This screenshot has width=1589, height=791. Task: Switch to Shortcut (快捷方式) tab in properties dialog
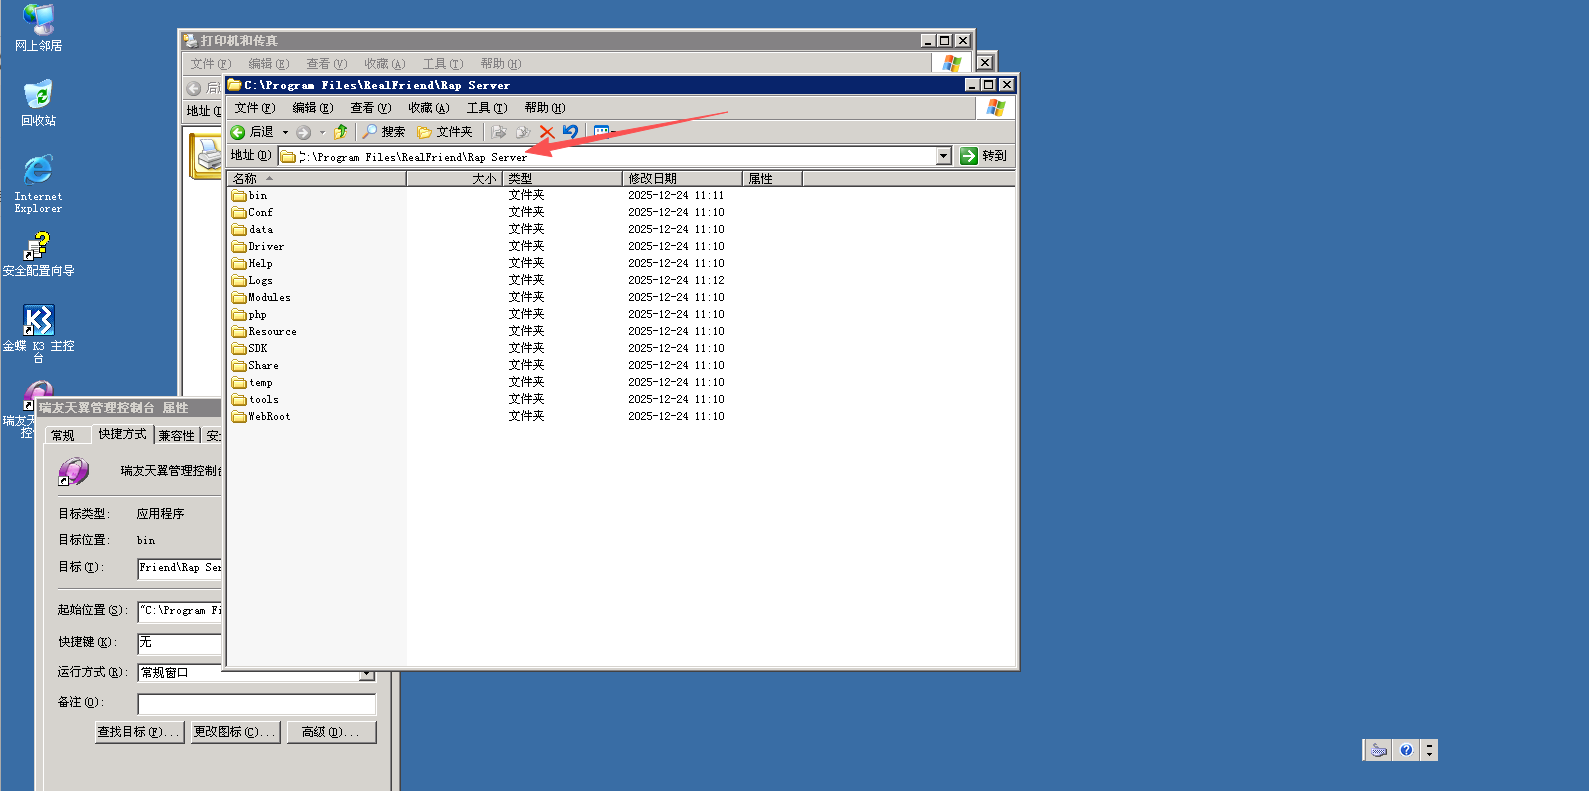click(122, 434)
